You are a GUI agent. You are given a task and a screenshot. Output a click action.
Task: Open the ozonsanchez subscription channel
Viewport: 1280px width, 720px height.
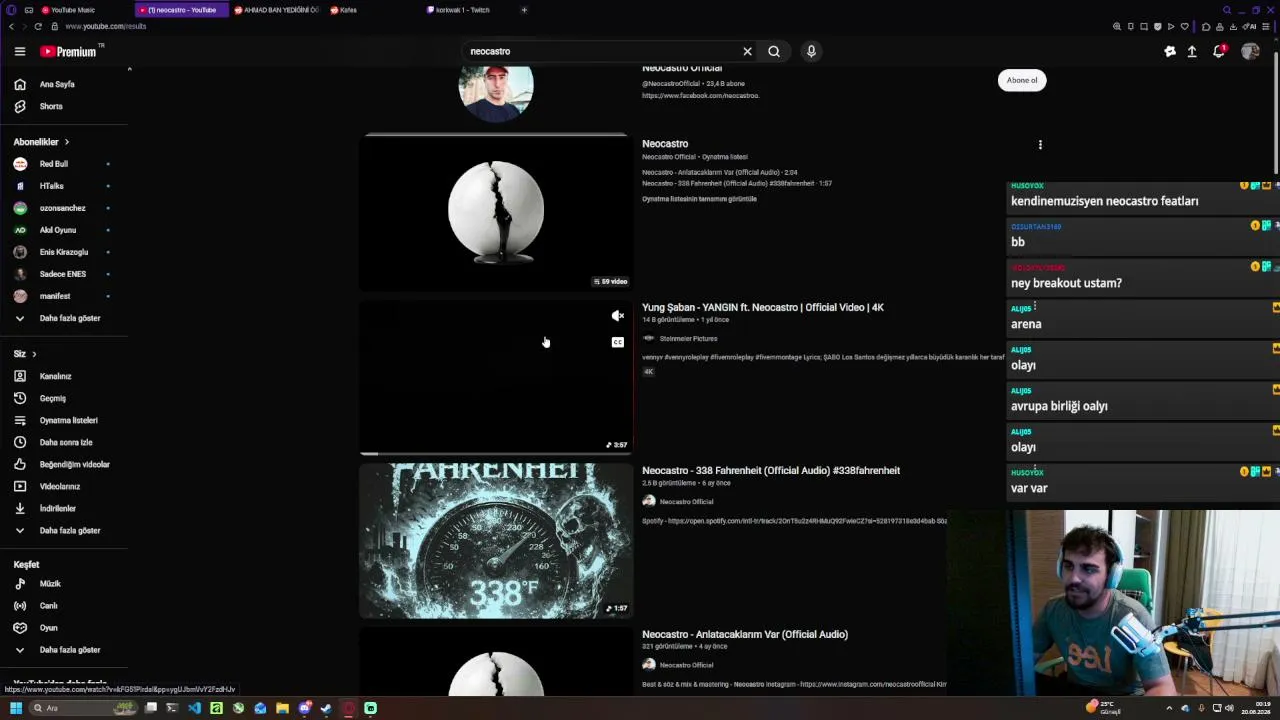(x=64, y=208)
